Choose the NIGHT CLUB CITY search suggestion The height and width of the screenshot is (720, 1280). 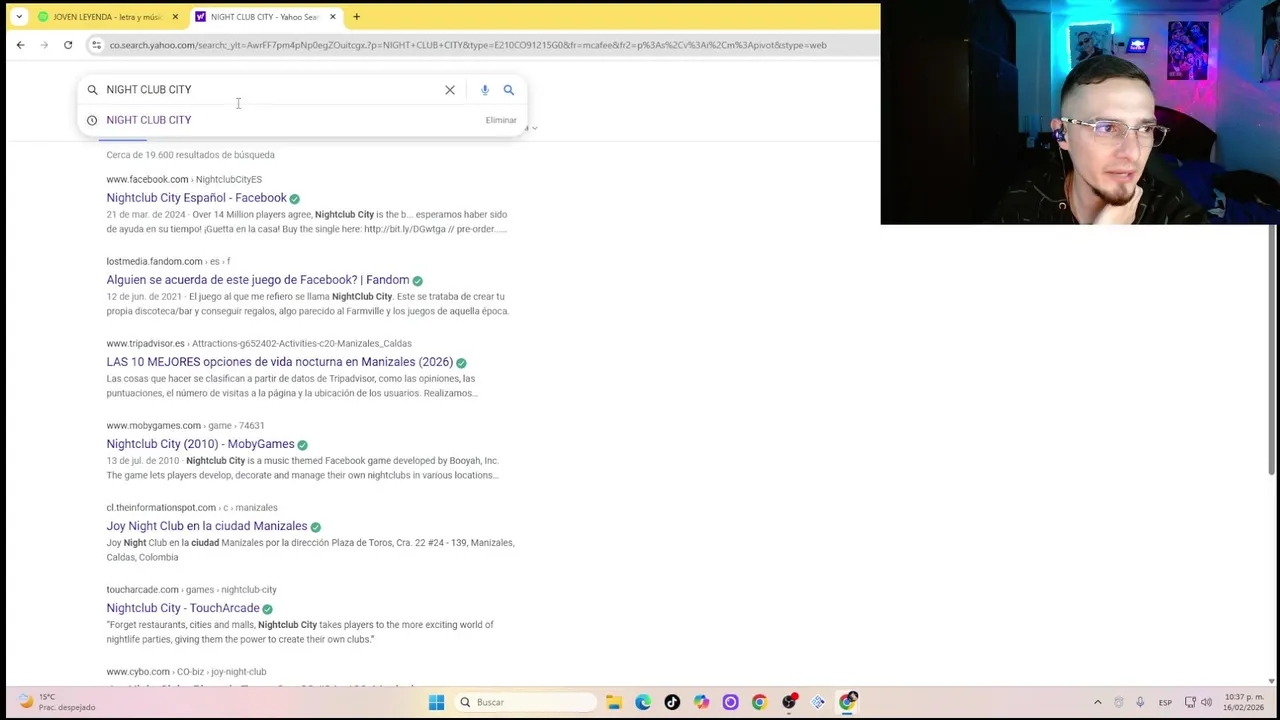click(149, 120)
